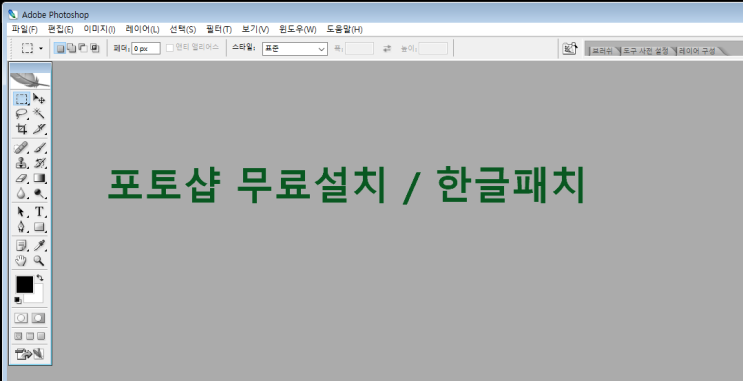Open the 도움말(H) menu
Image resolution: width=743 pixels, height=381 pixels.
click(x=344, y=29)
